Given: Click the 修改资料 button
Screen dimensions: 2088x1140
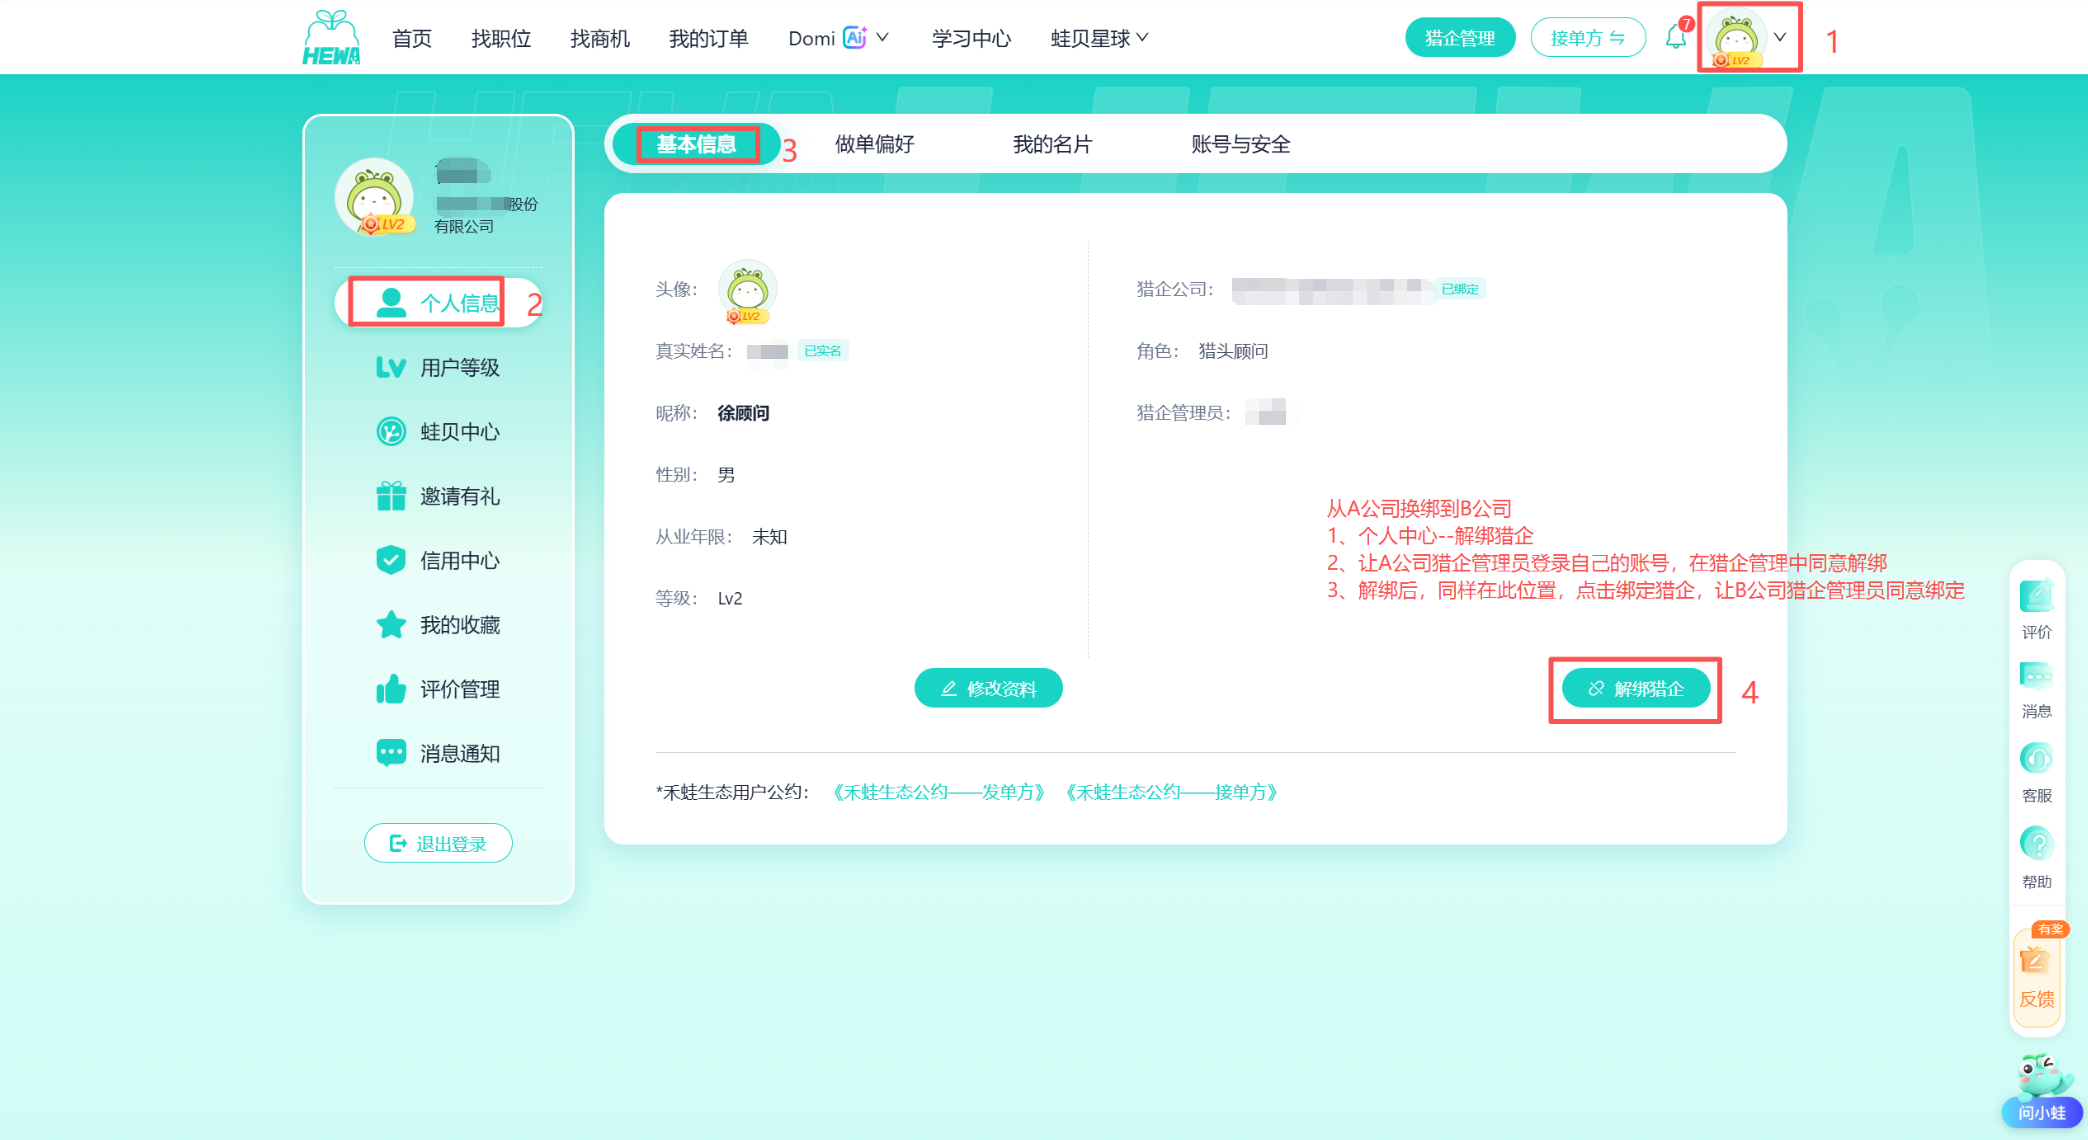Looking at the screenshot, I should [988, 688].
